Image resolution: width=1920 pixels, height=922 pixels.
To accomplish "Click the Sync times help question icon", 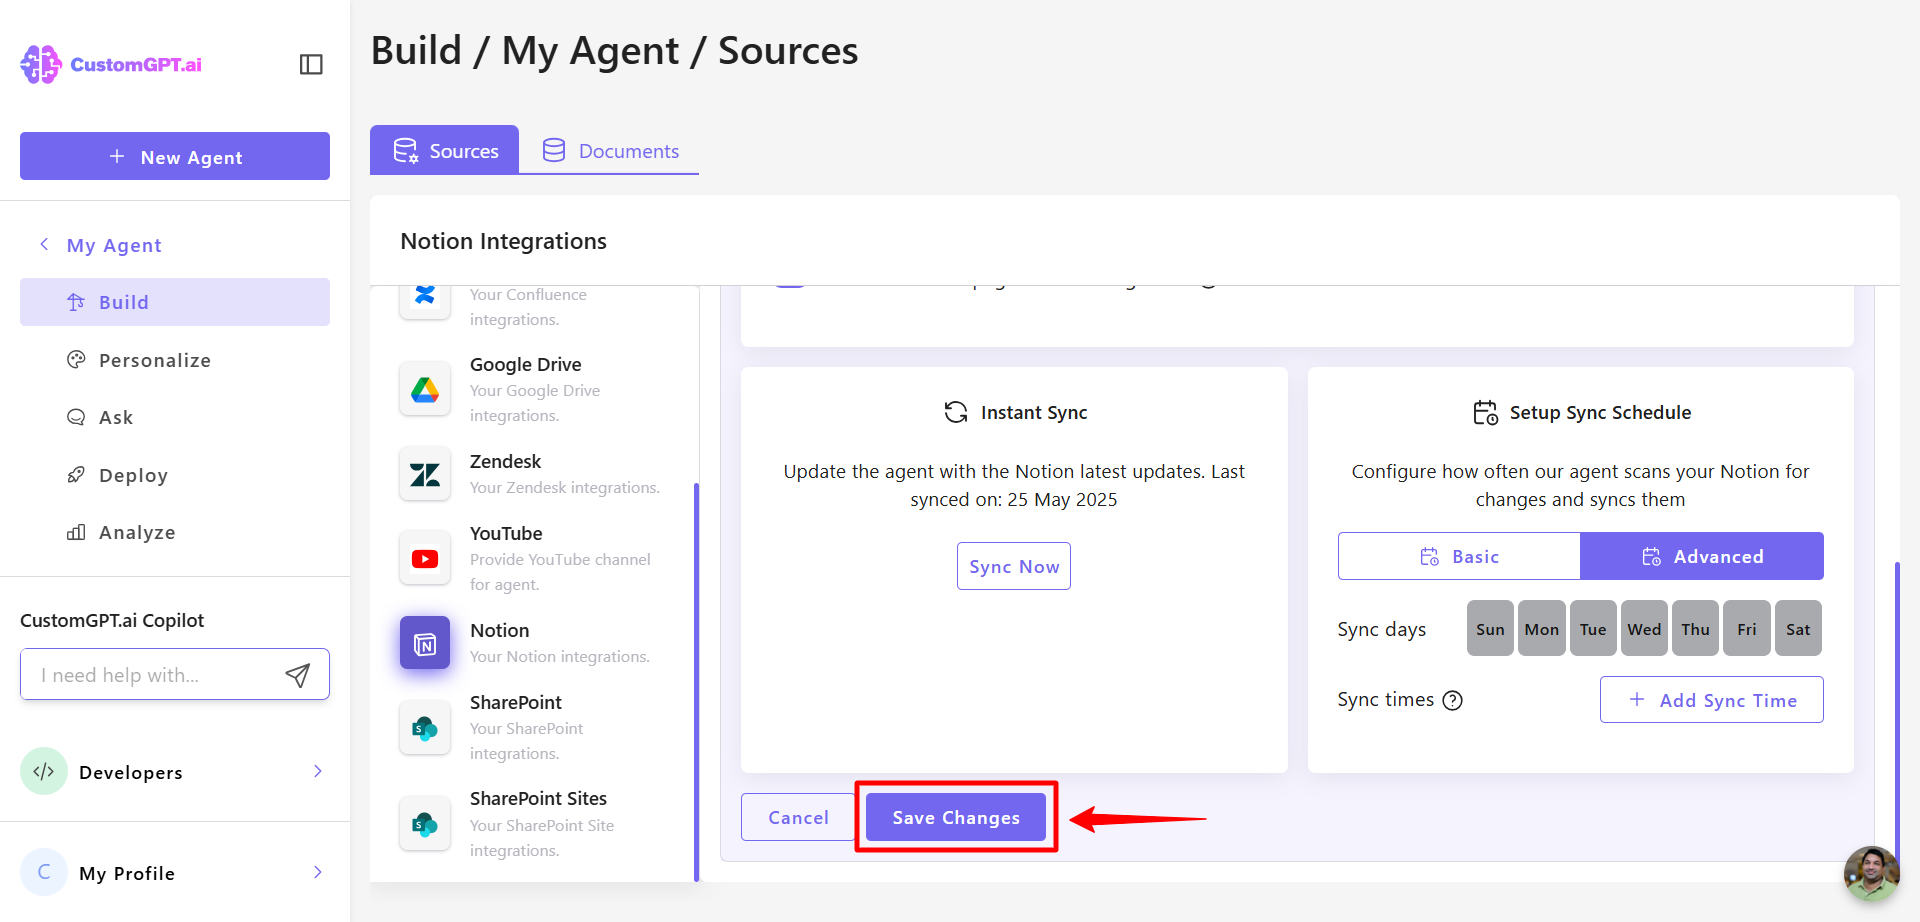I will [x=1453, y=700].
